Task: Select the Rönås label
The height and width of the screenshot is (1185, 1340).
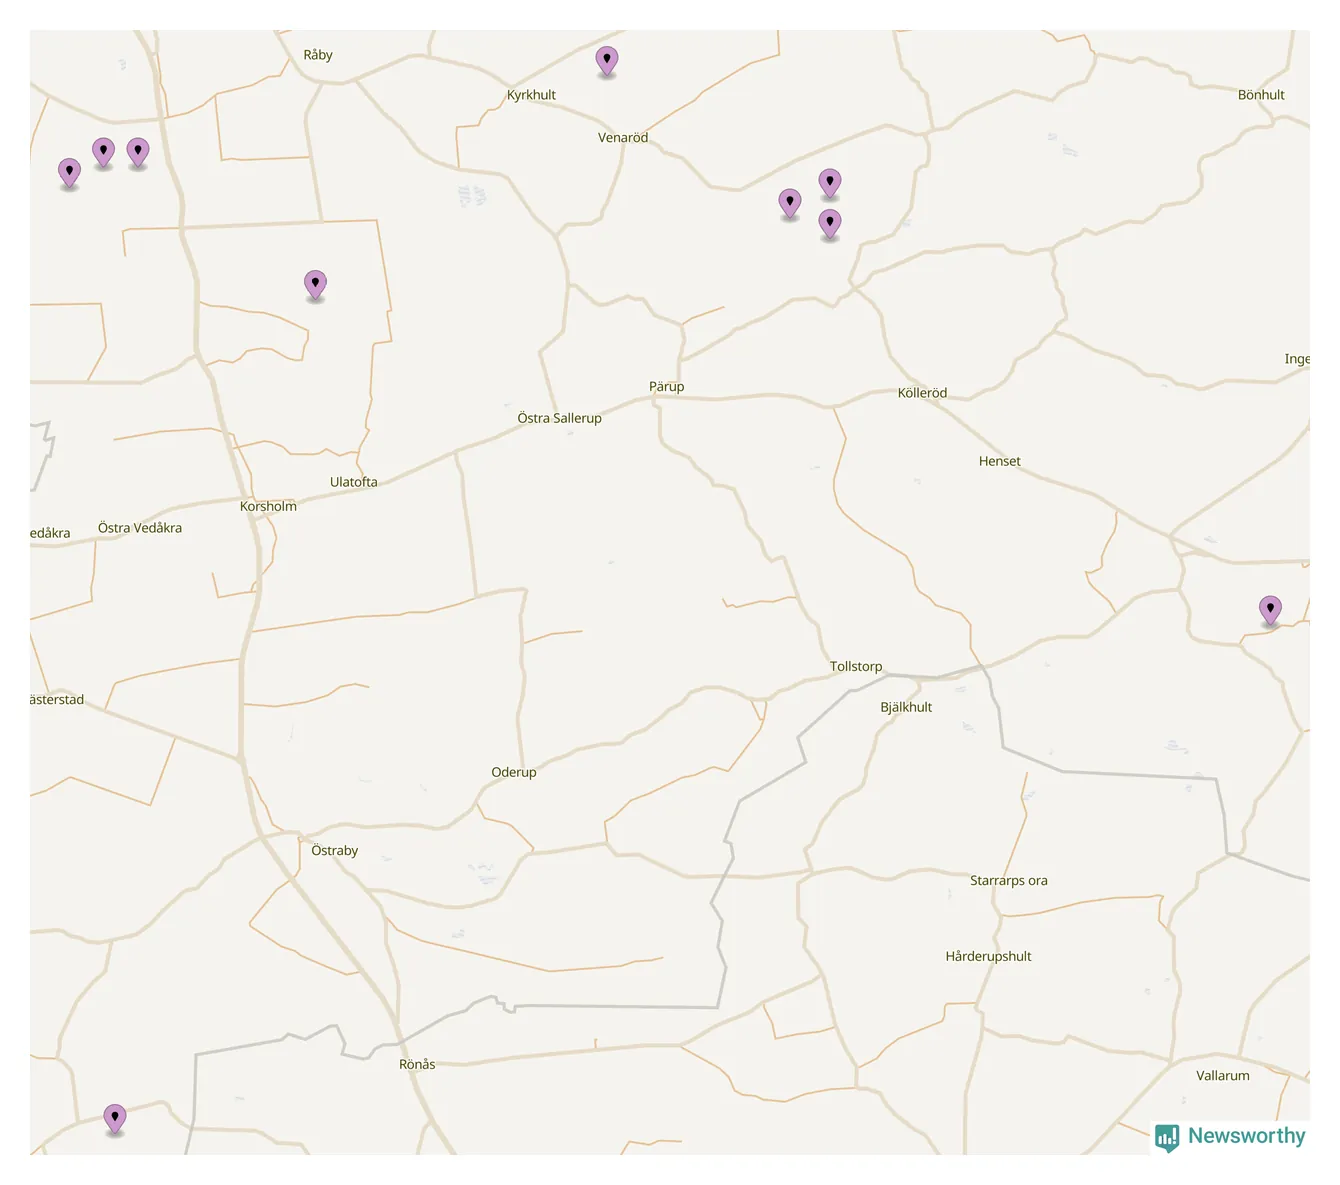Action: 417,1064
